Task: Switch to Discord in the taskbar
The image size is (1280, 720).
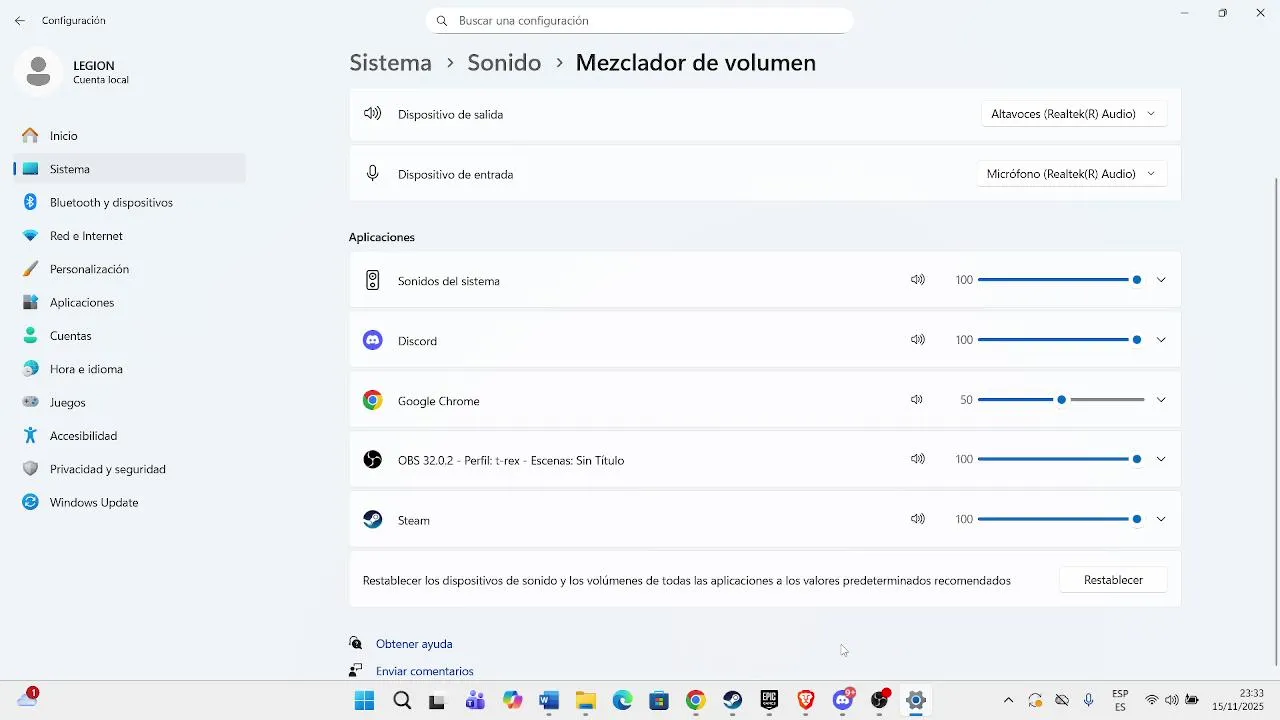Action: coord(843,700)
